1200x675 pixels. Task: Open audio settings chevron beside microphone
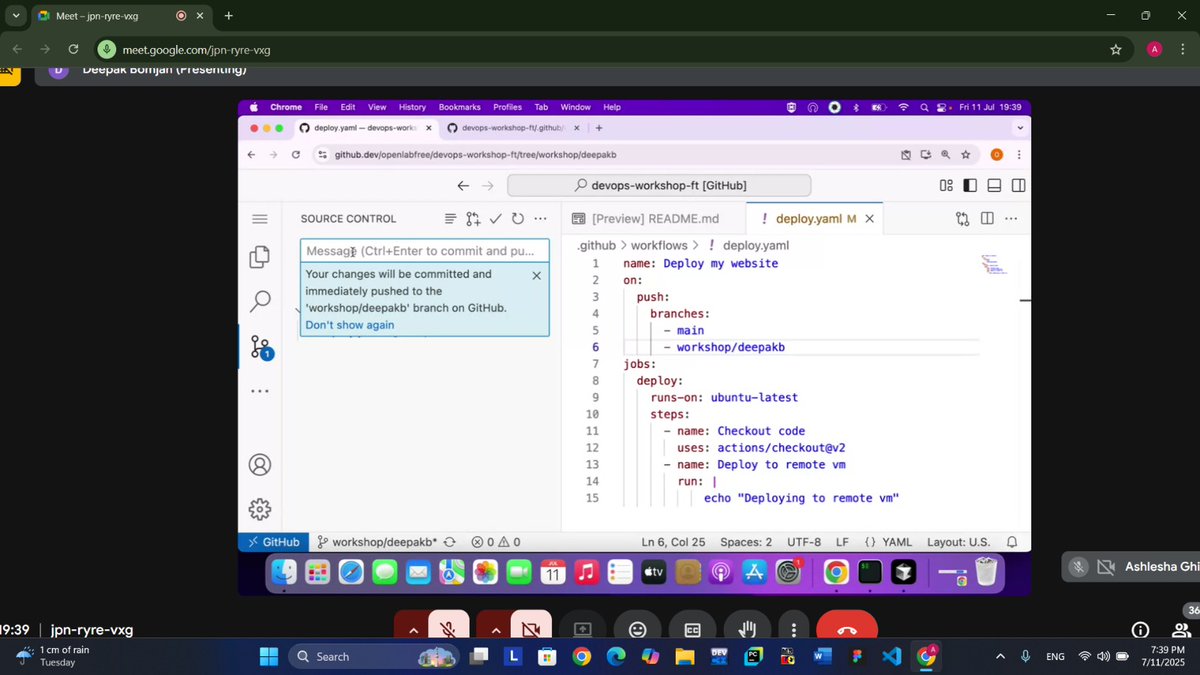click(412, 629)
